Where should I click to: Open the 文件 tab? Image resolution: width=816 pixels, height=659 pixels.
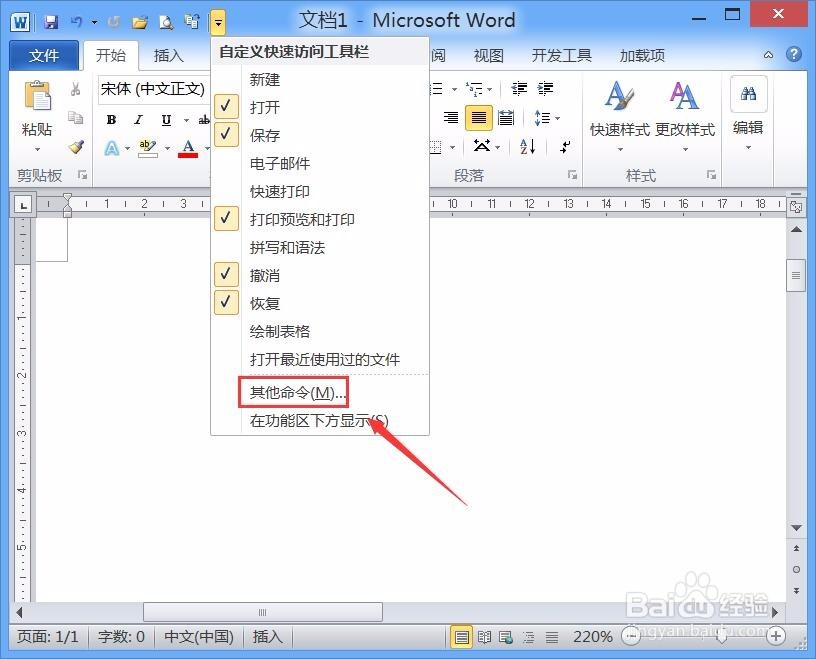click(44, 55)
